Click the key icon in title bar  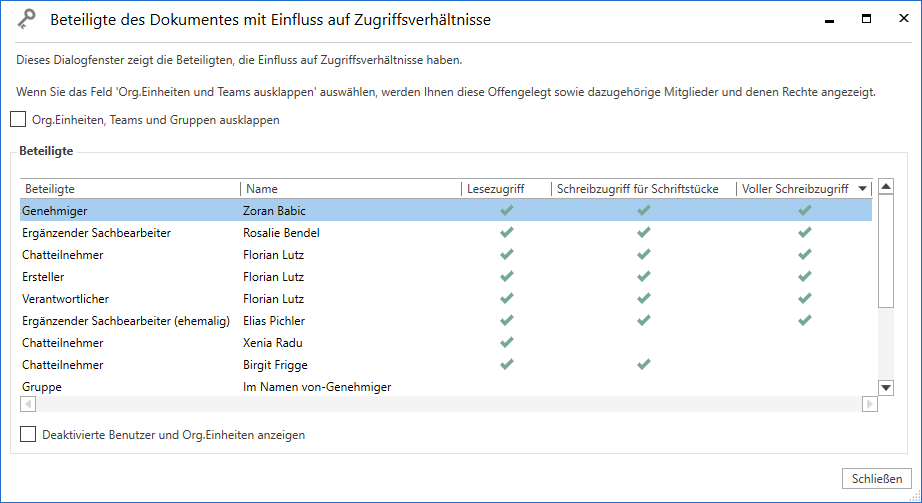(x=28, y=20)
